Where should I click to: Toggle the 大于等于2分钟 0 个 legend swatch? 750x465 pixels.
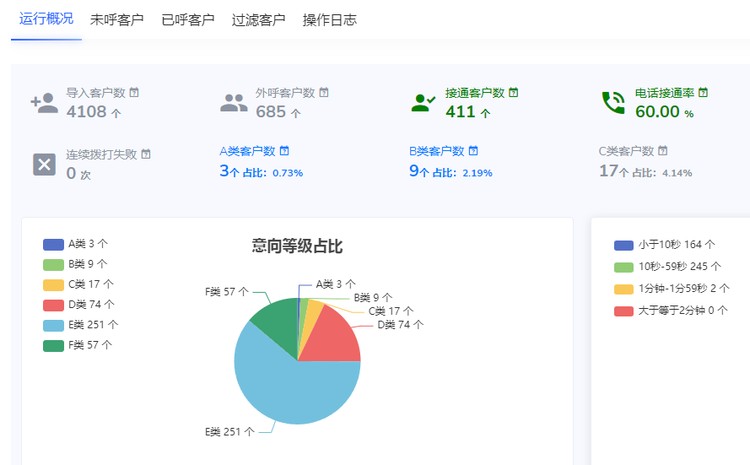click(x=624, y=311)
